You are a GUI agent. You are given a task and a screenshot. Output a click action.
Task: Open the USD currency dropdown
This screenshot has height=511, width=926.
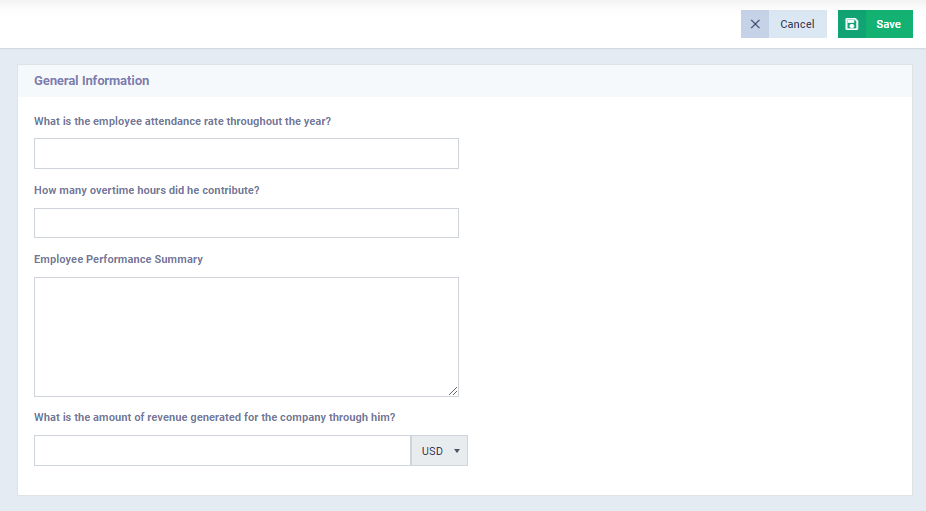(439, 451)
